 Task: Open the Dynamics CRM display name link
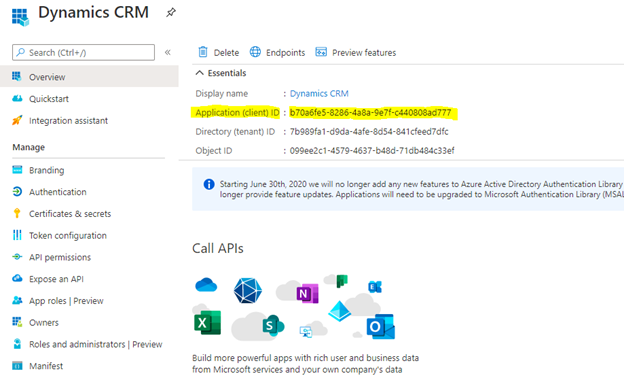[x=319, y=94]
